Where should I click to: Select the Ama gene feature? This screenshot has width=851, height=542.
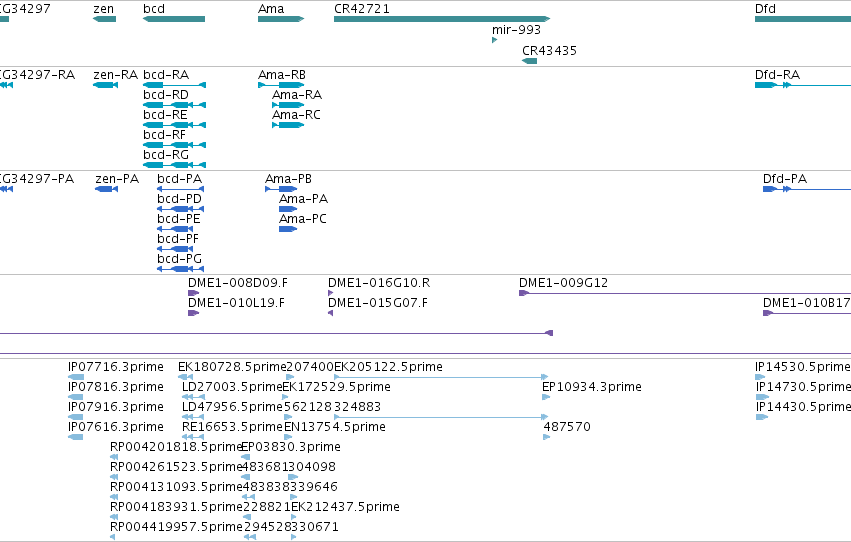(281, 19)
